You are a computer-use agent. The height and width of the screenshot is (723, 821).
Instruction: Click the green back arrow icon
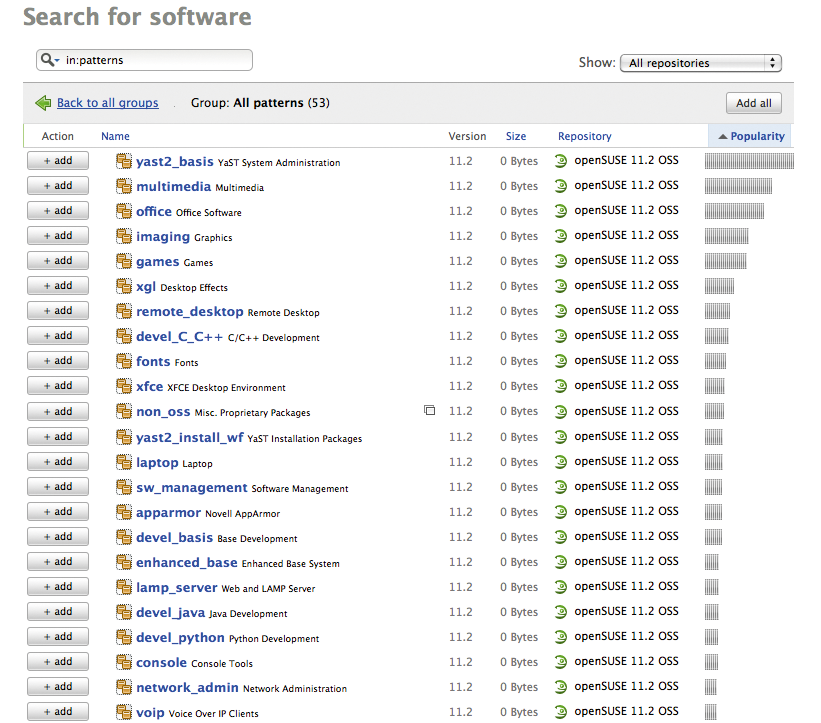pyautogui.click(x=43, y=102)
